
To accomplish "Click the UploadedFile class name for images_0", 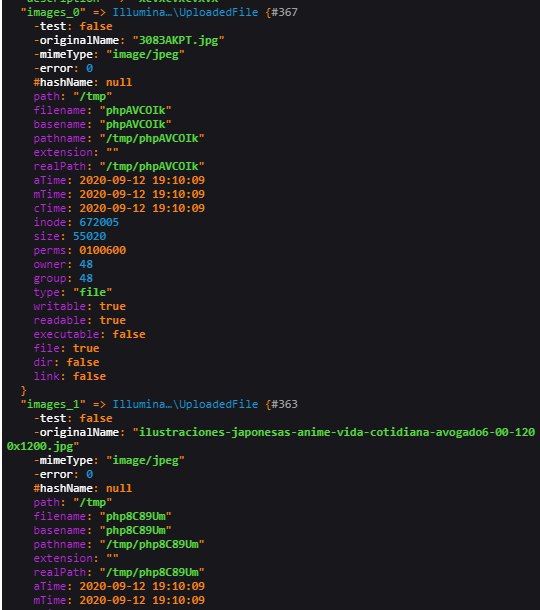I will coord(185,12).
